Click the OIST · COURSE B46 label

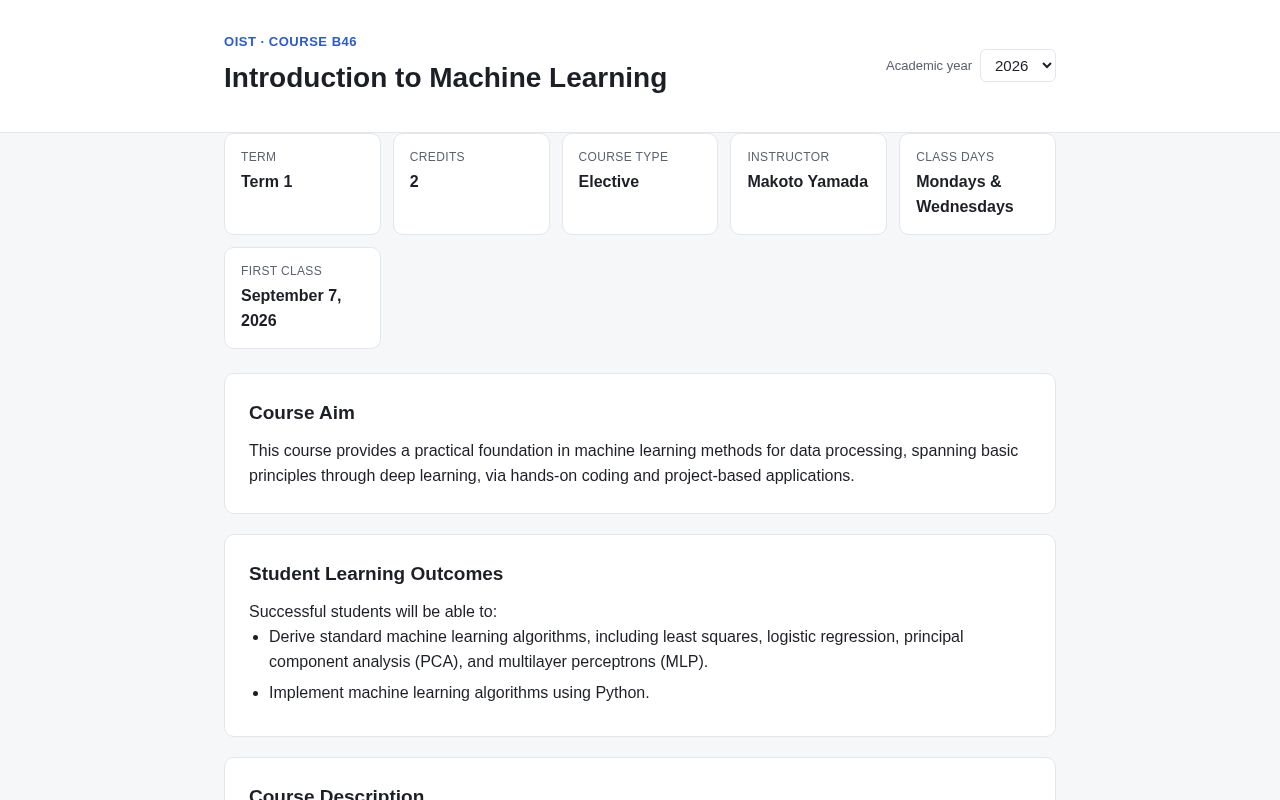(x=290, y=41)
